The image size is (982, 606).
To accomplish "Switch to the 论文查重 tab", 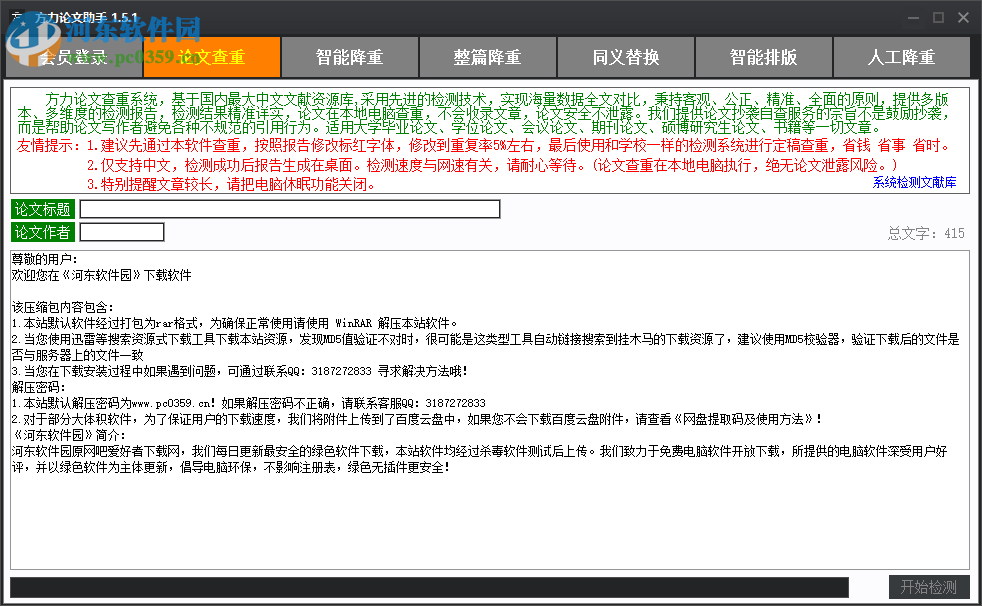I will pos(210,57).
